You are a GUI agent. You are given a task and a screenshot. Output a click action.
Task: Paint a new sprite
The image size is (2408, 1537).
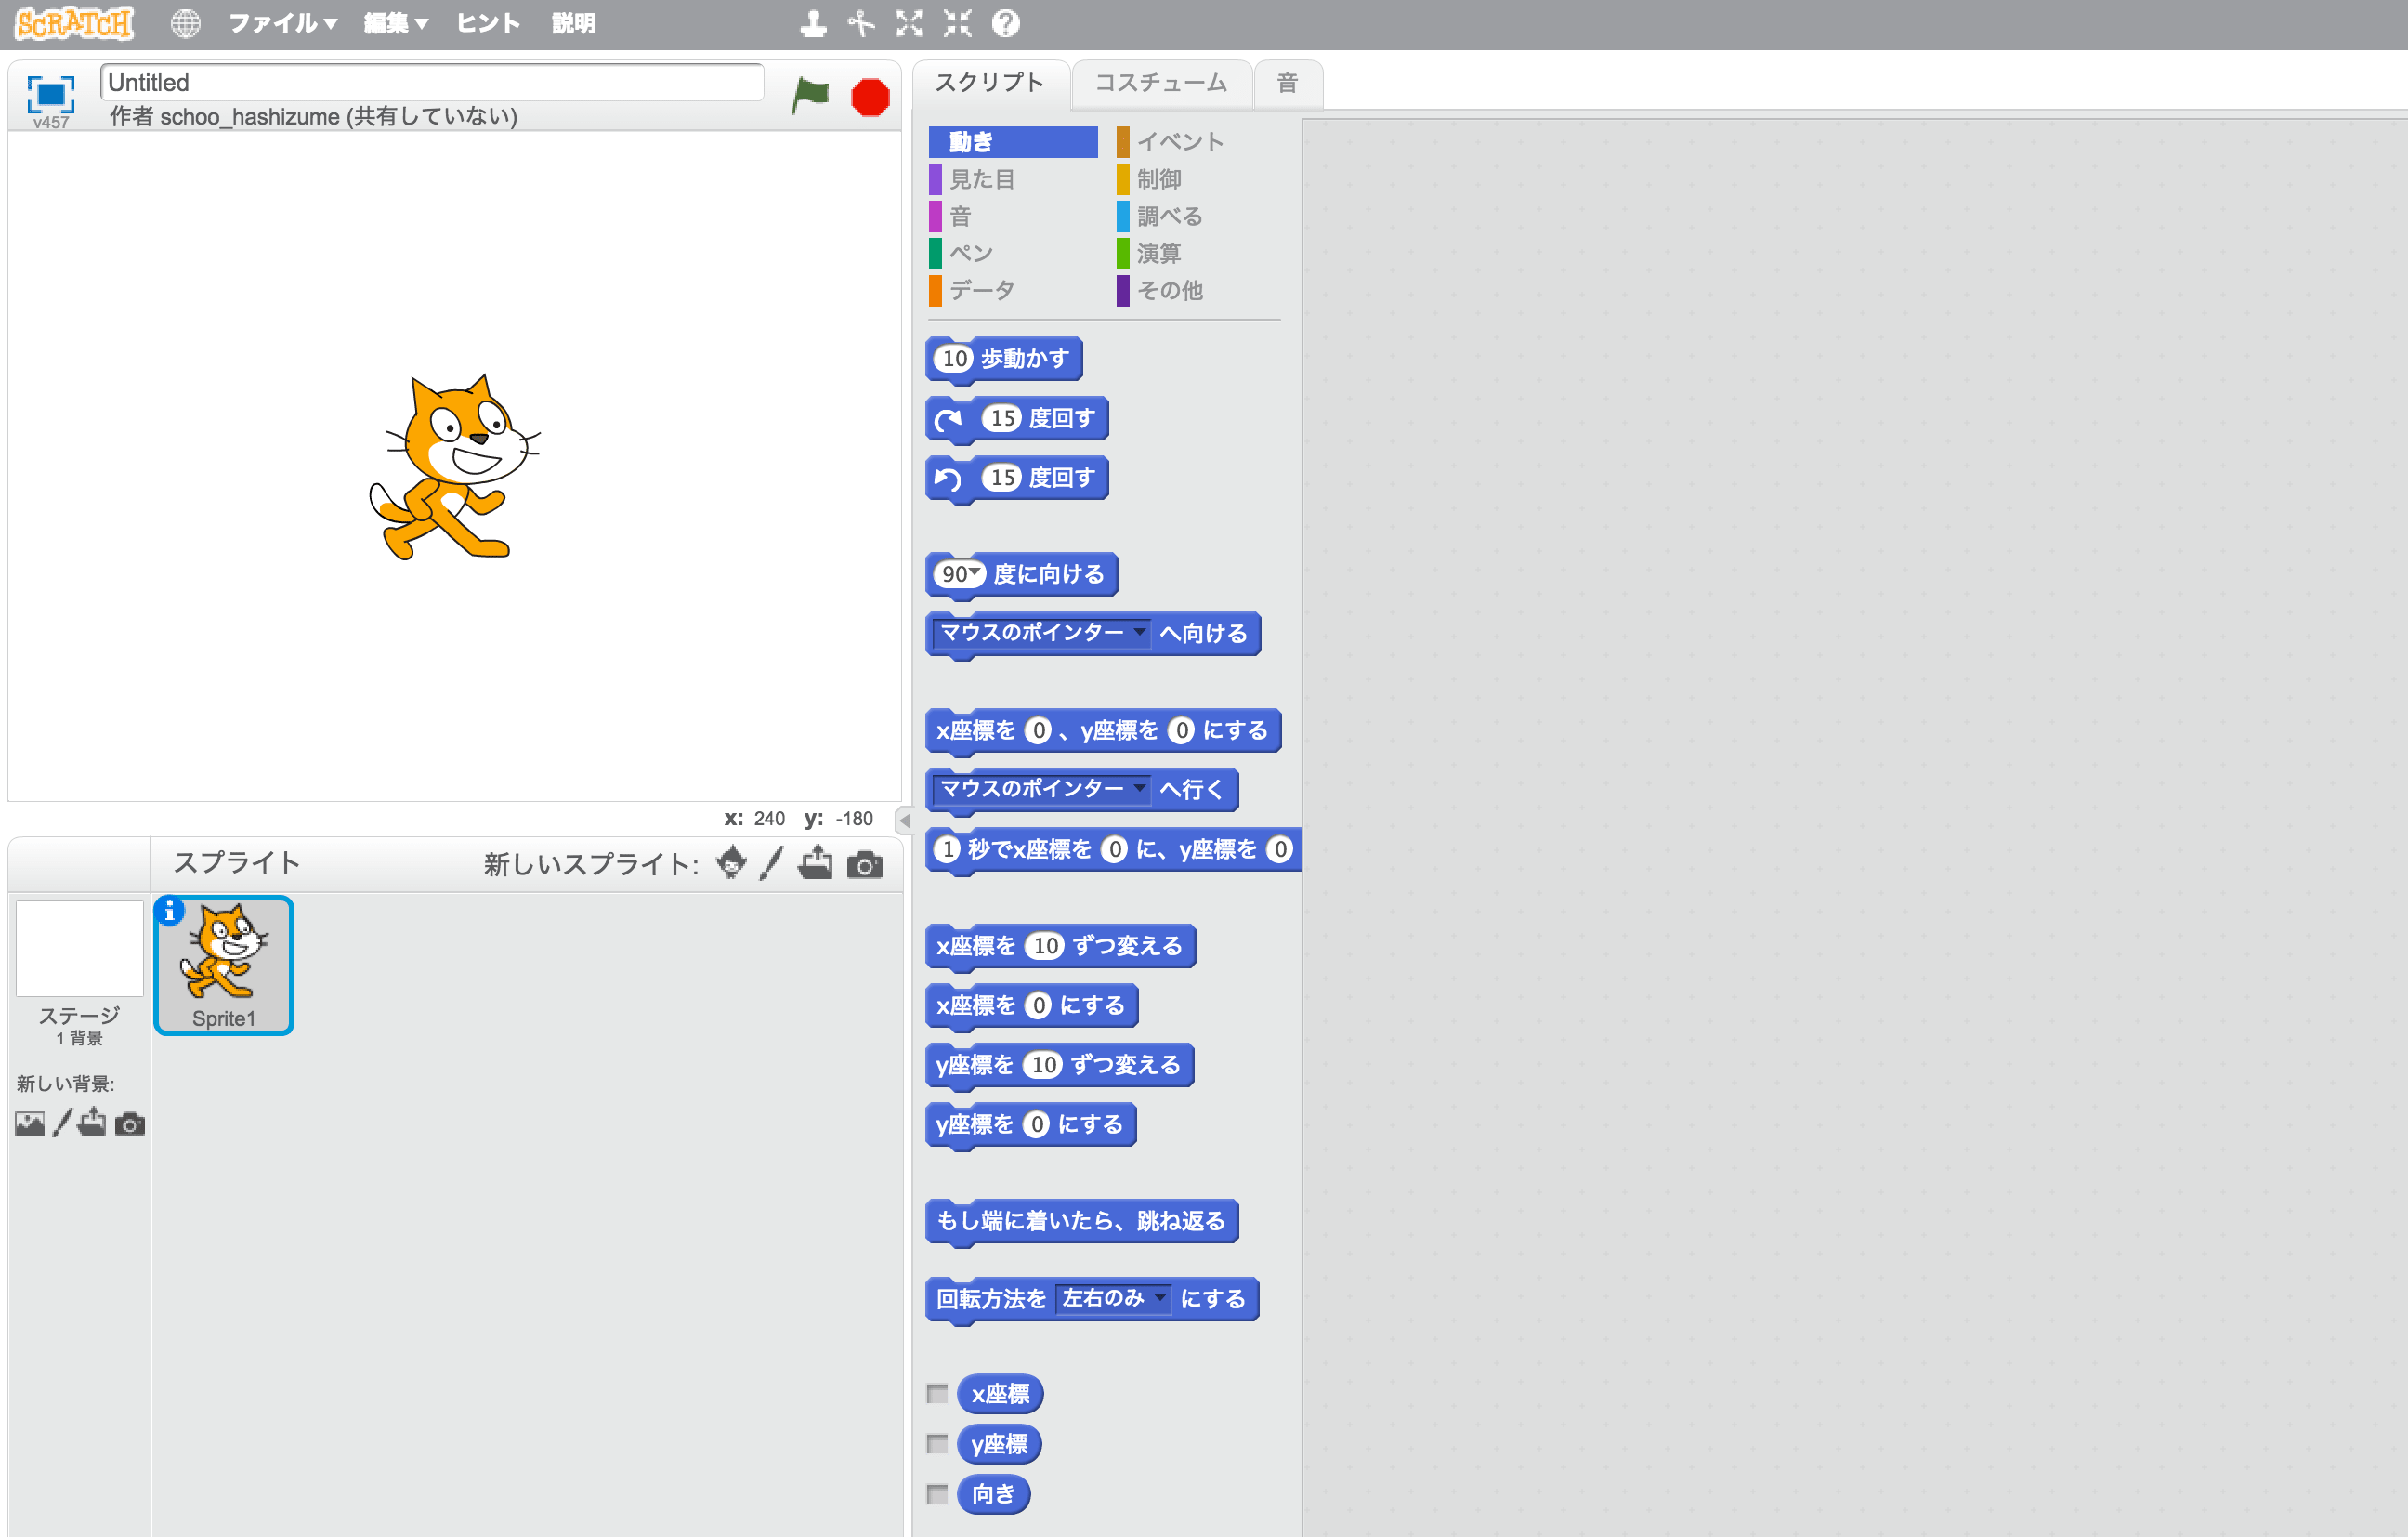point(770,863)
